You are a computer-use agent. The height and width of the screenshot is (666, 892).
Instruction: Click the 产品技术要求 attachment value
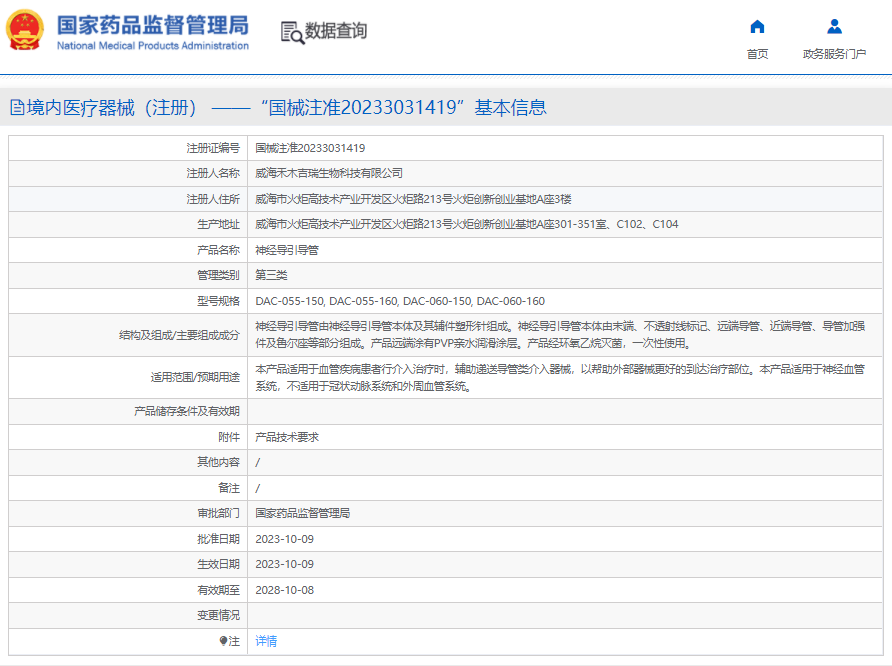287,437
